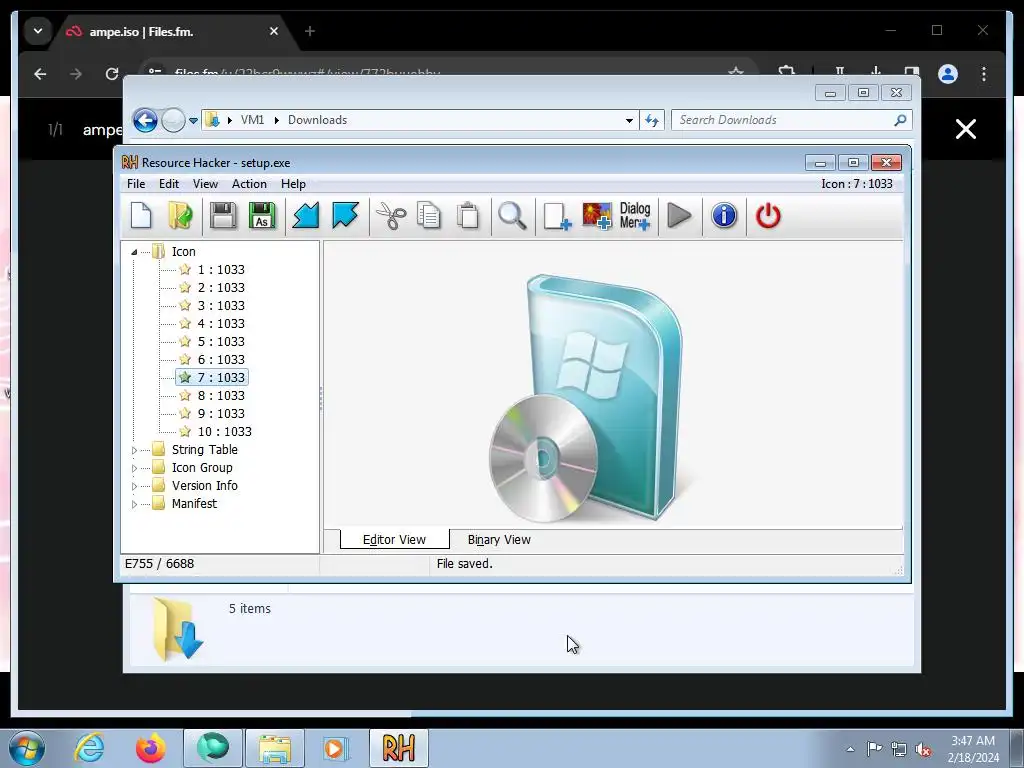The width and height of the screenshot is (1024, 768).
Task: Open the File menu in Resource Hacker
Action: pyautogui.click(x=136, y=184)
